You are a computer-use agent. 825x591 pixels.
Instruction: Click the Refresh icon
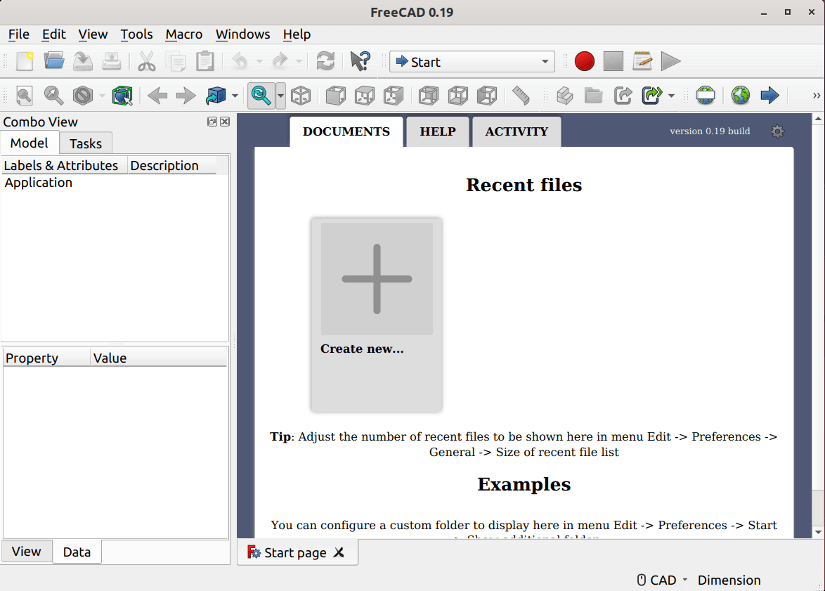click(x=326, y=62)
